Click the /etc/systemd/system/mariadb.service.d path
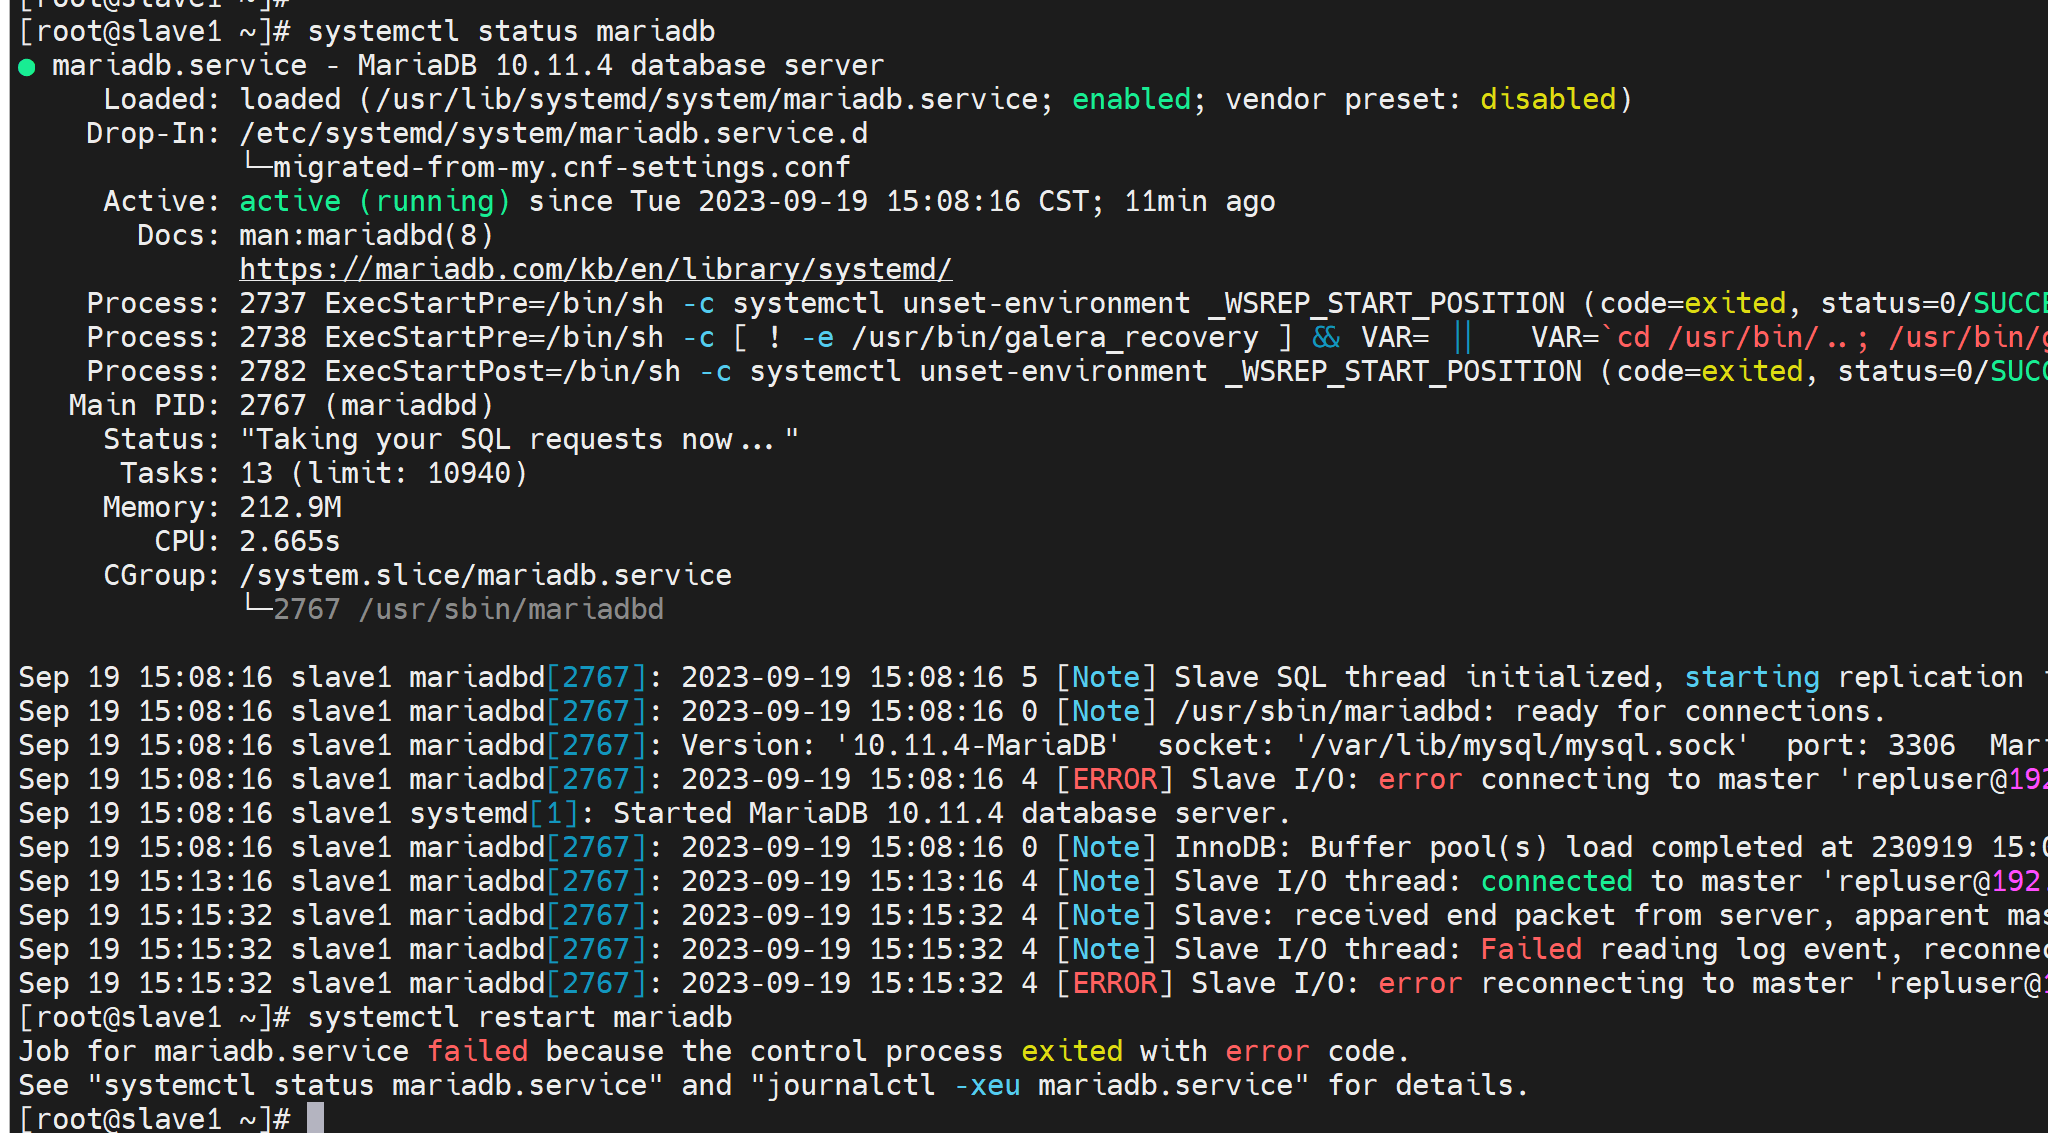The image size is (2048, 1133). [553, 133]
